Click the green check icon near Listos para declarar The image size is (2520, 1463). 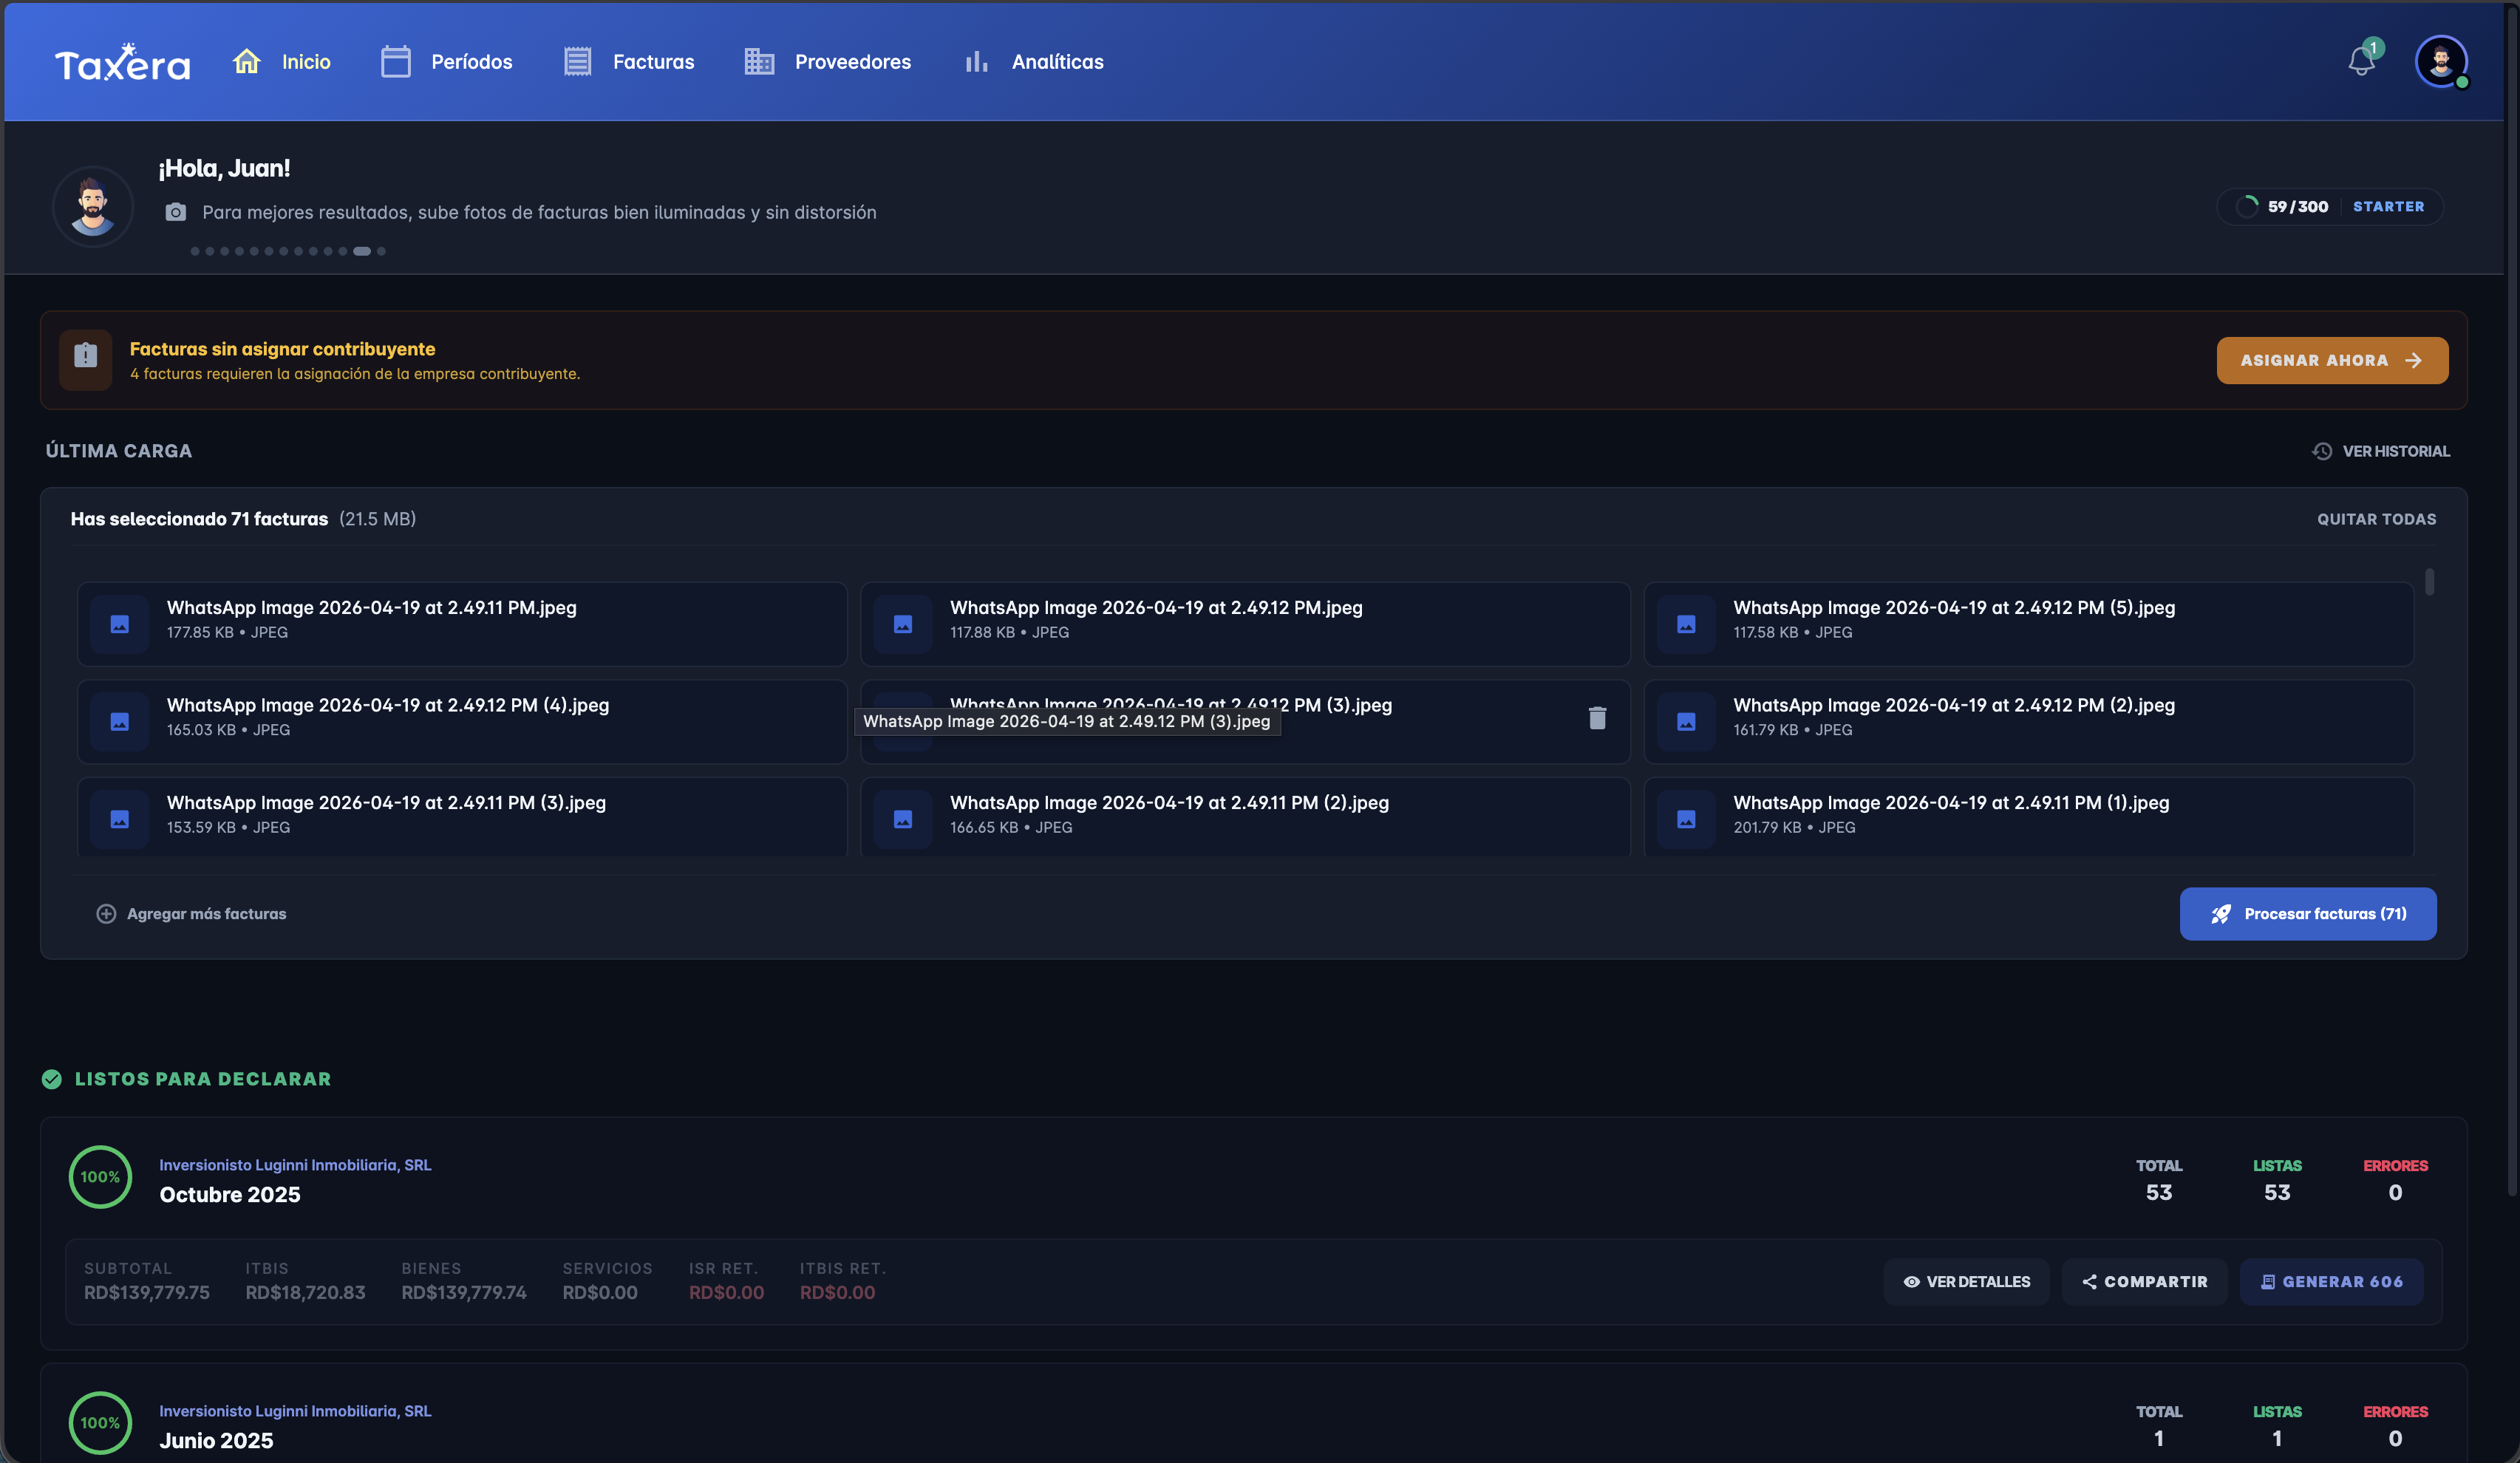pyautogui.click(x=52, y=1079)
